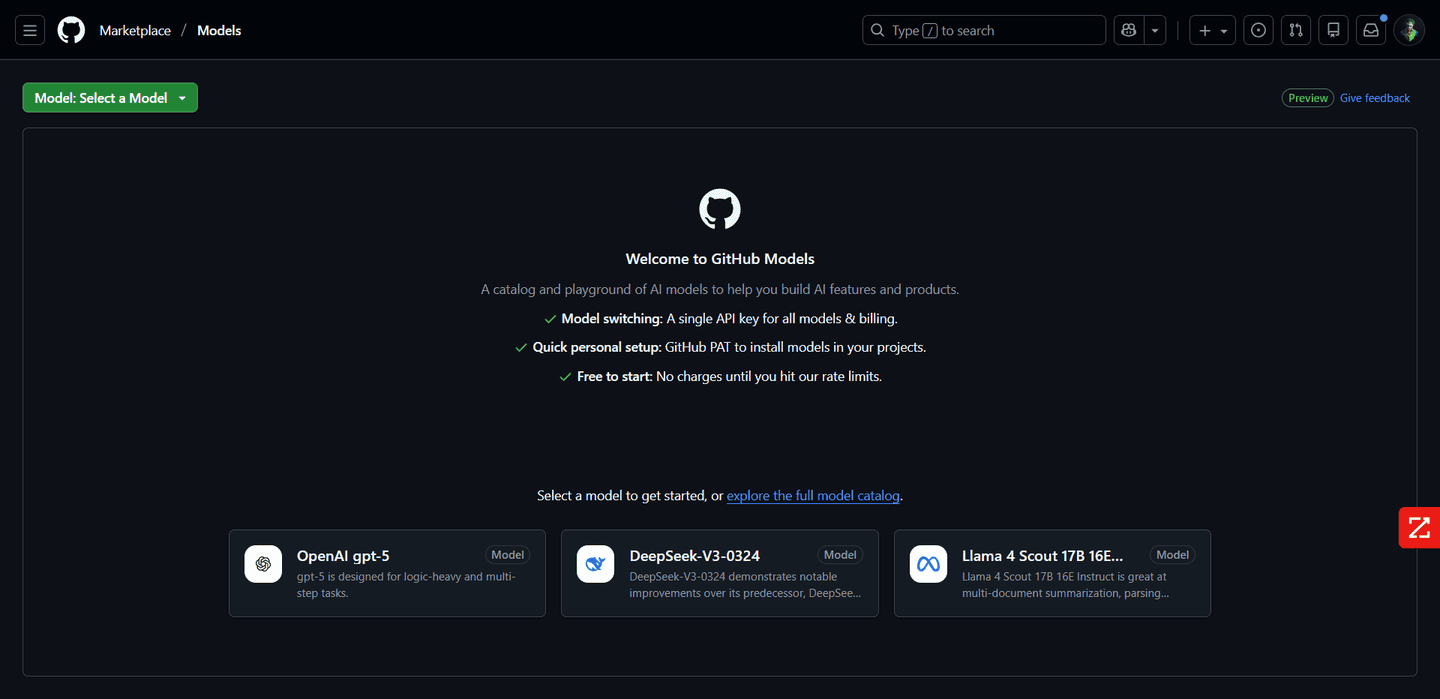Open the Notifications inbox icon
Viewport: 1440px width, 699px height.
pos(1371,31)
